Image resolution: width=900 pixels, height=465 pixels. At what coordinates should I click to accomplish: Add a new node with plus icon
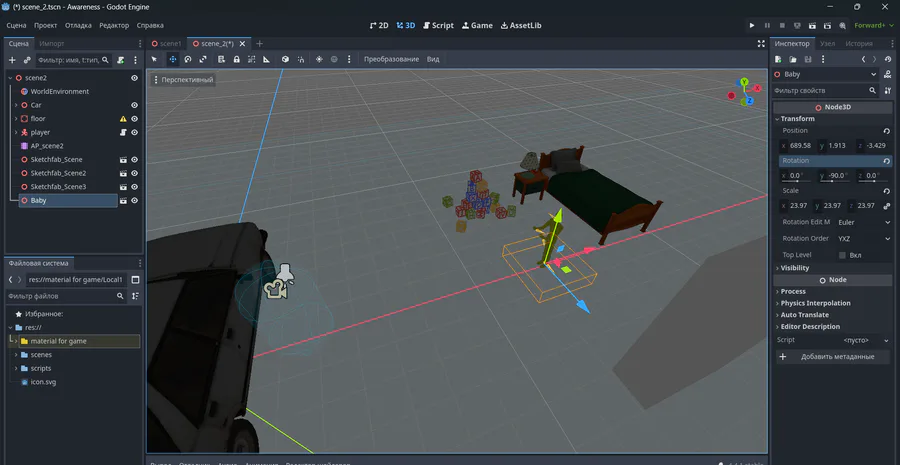pos(12,60)
